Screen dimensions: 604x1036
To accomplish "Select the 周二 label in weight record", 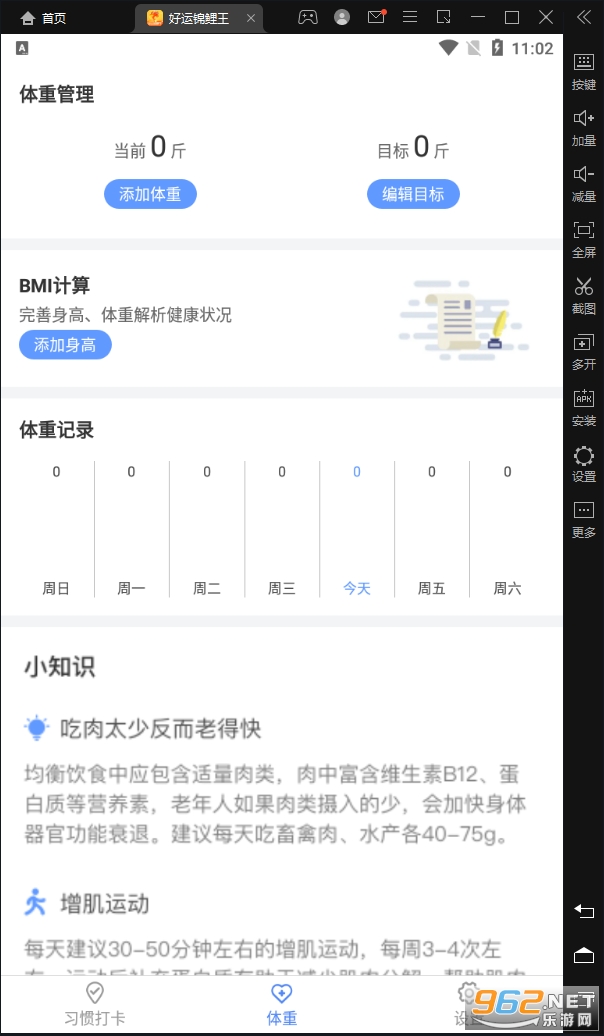I will [x=207, y=588].
